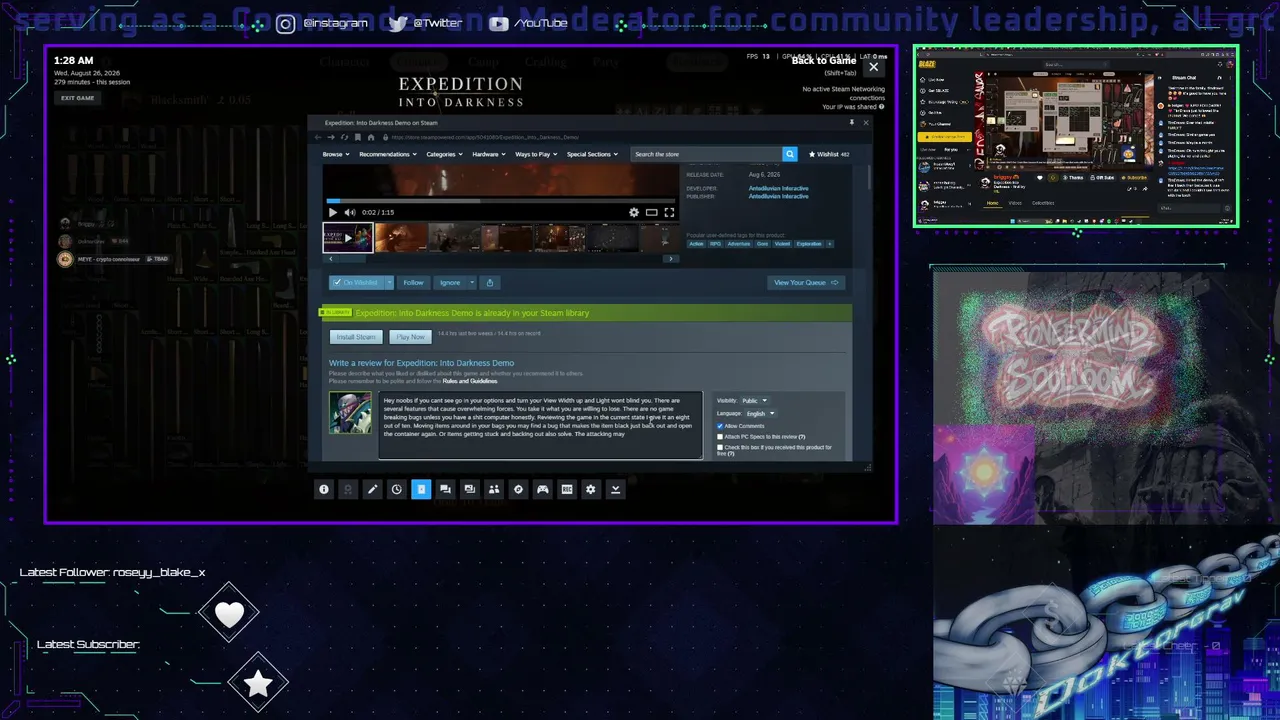The width and height of the screenshot is (1280, 720).
Task: Open the Ignore options dropdown arrow
Action: [x=472, y=282]
